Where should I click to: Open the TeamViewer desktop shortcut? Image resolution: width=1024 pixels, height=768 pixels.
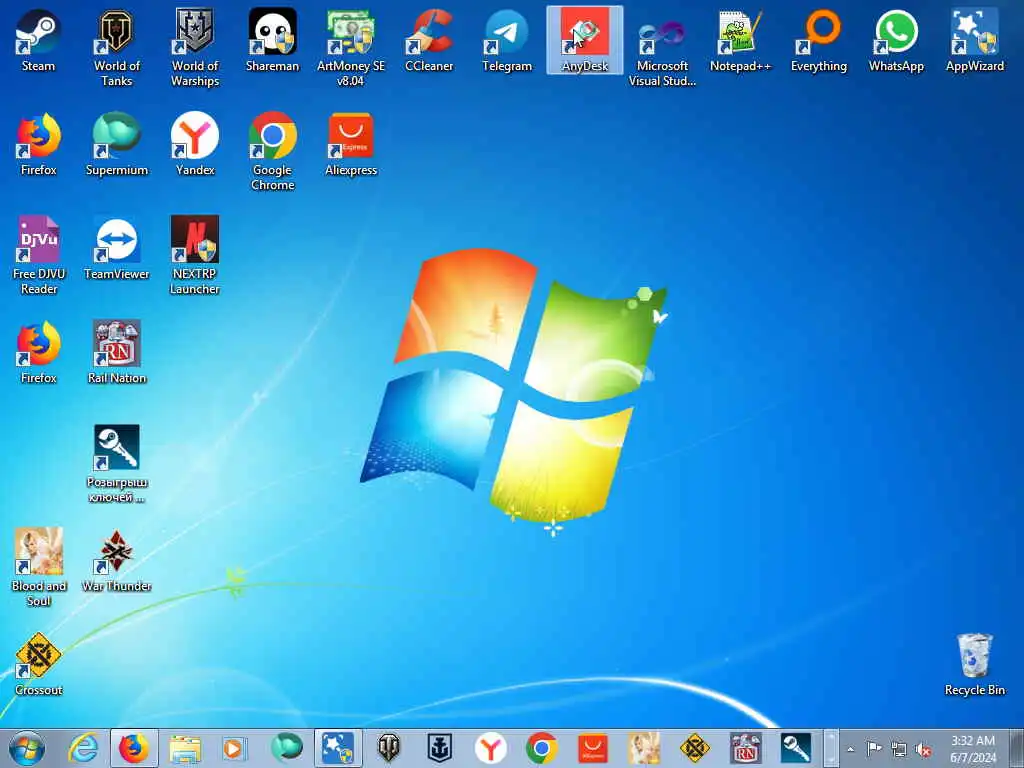pos(116,248)
